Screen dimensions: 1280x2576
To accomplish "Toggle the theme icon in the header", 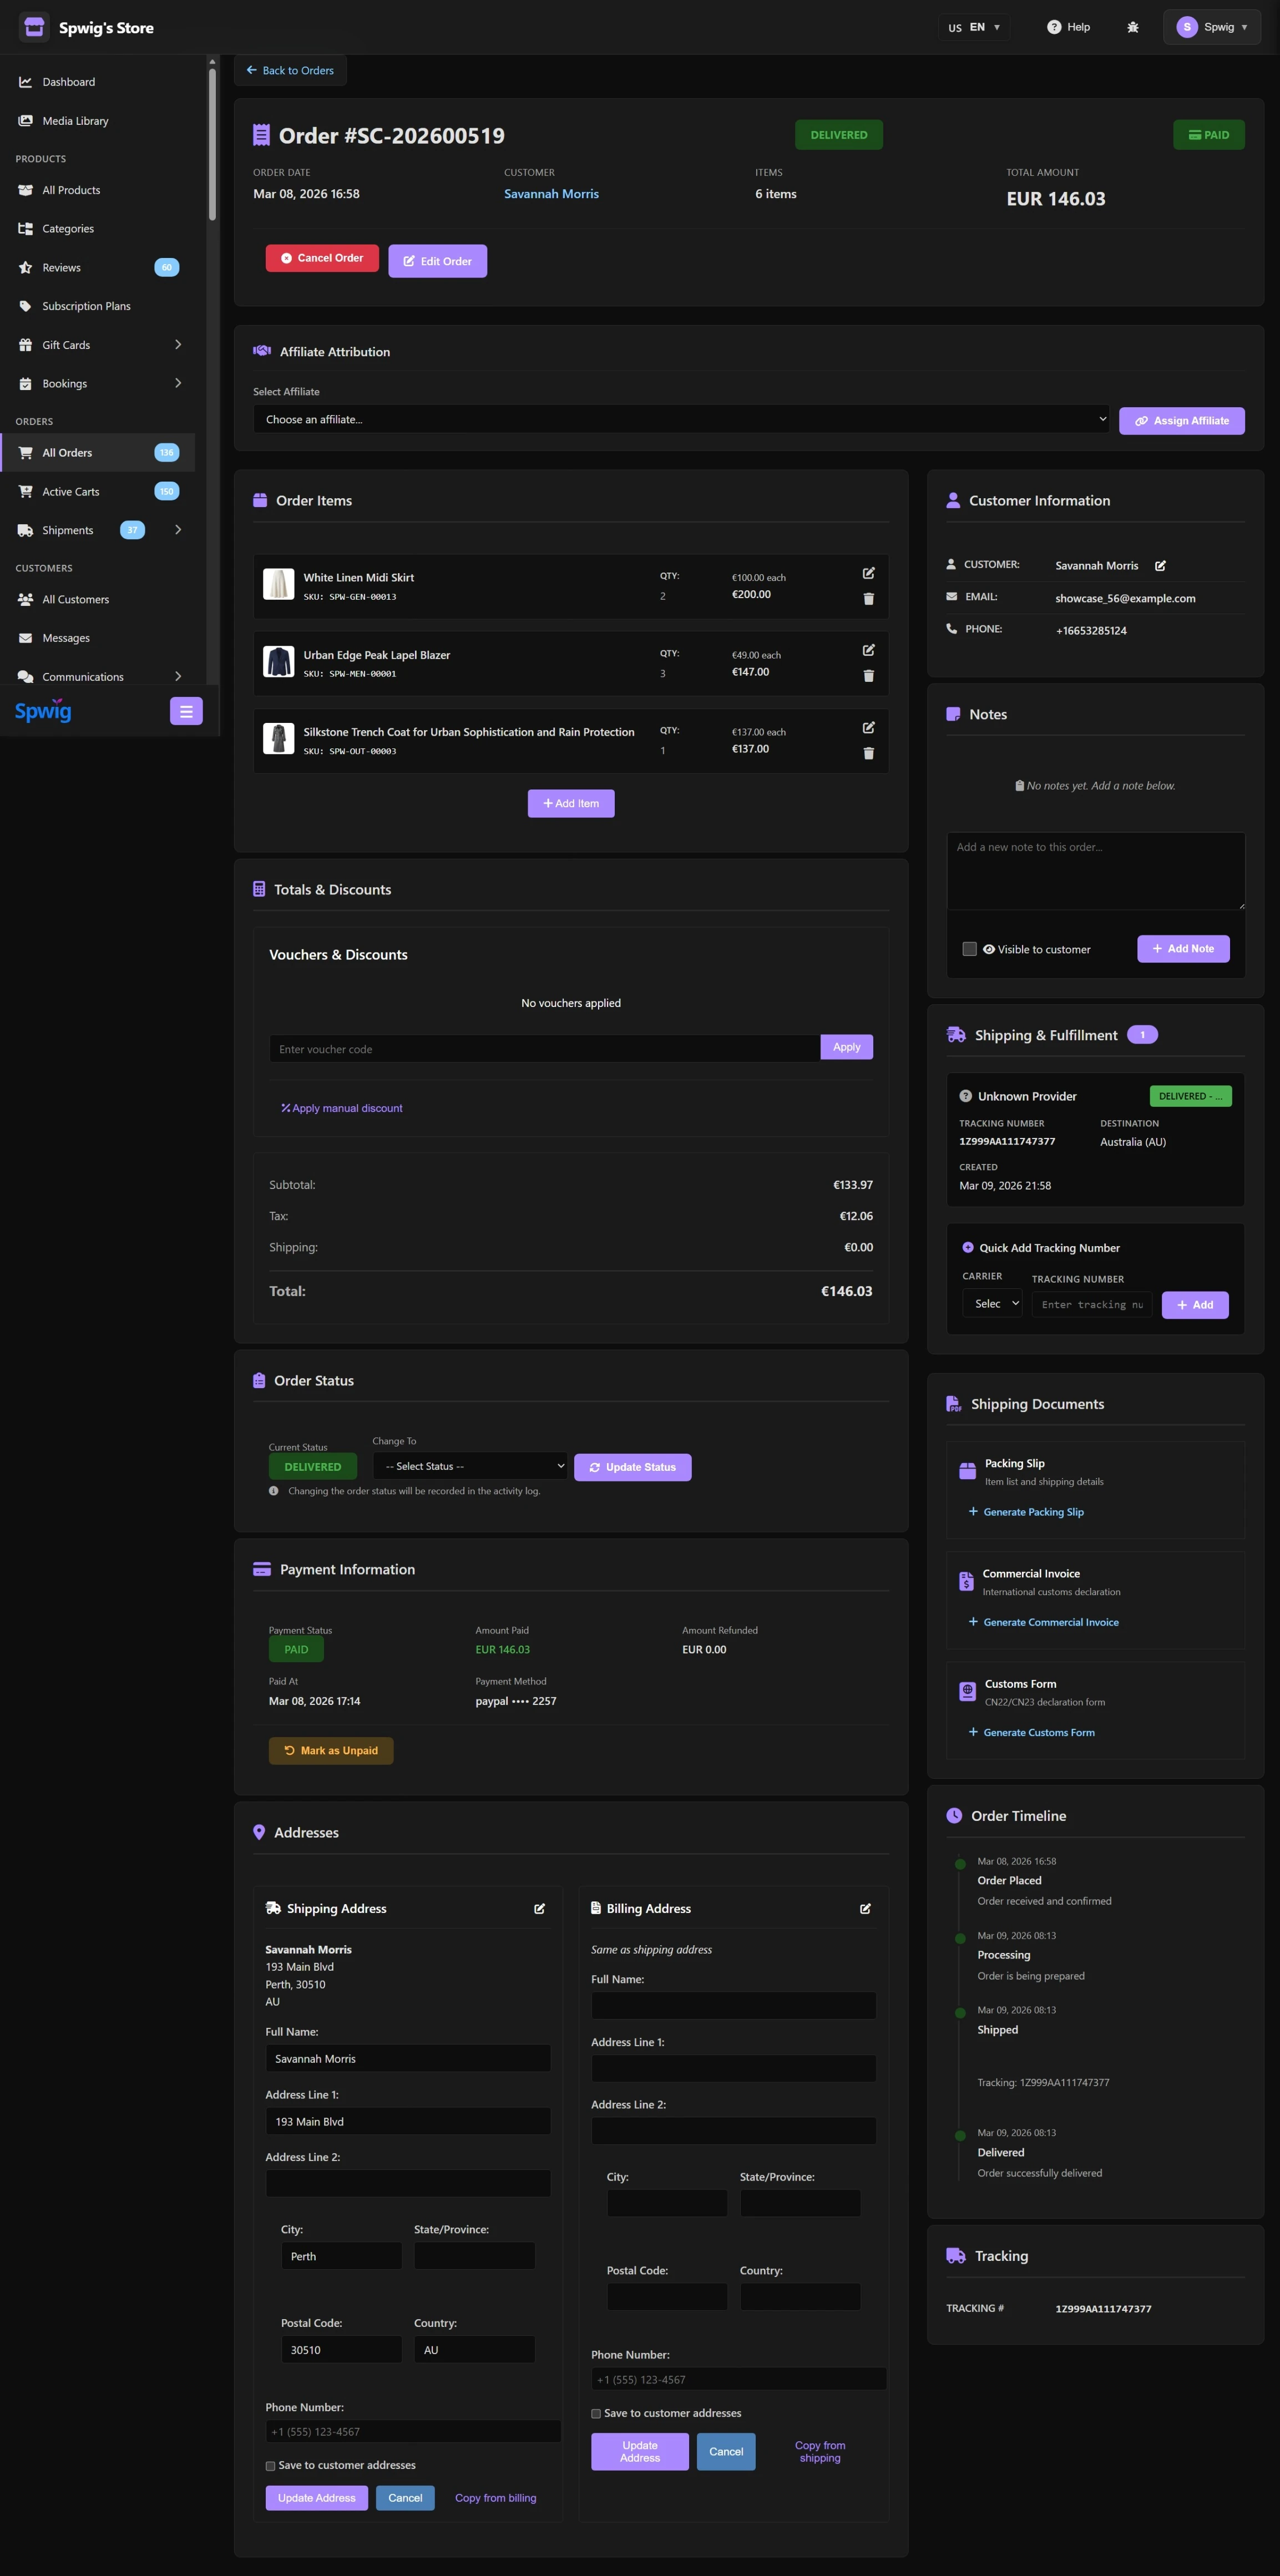I will tap(1132, 27).
